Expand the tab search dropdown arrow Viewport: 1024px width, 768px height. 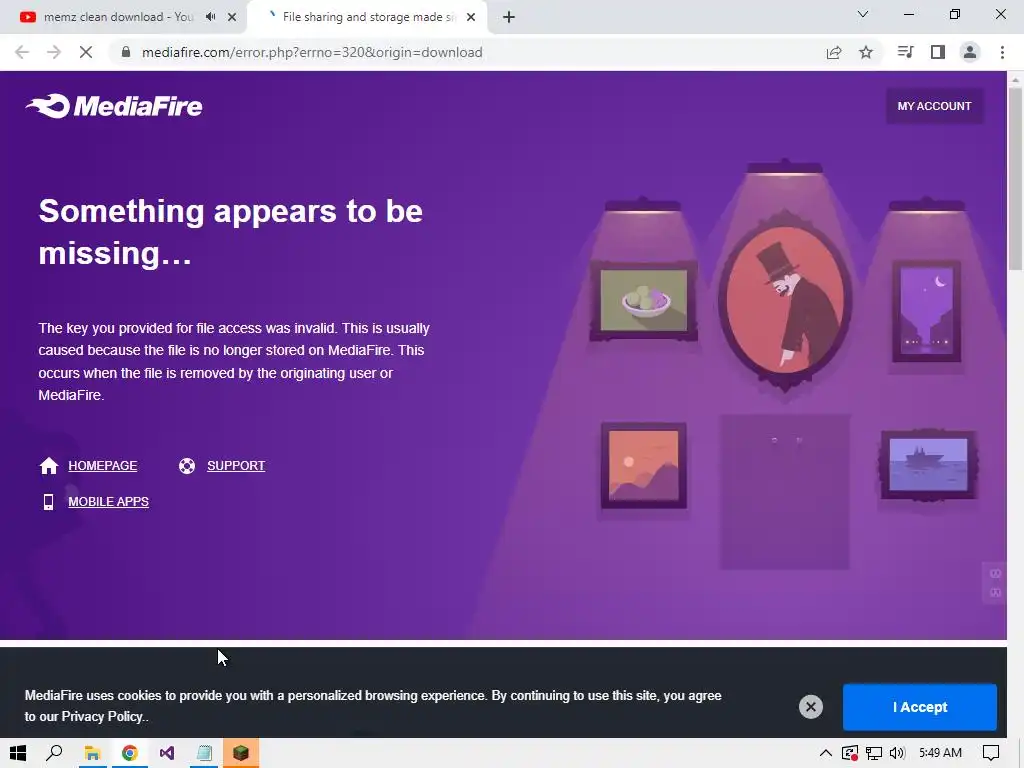[x=863, y=14]
